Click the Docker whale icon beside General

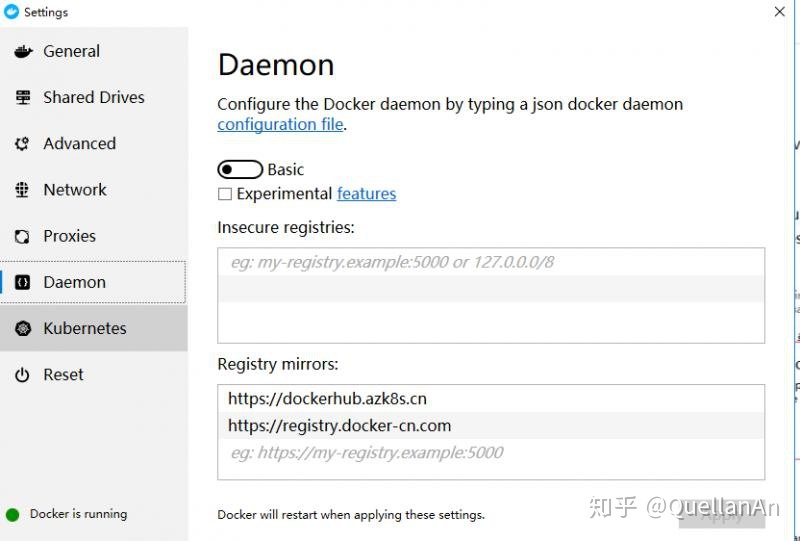[23, 52]
